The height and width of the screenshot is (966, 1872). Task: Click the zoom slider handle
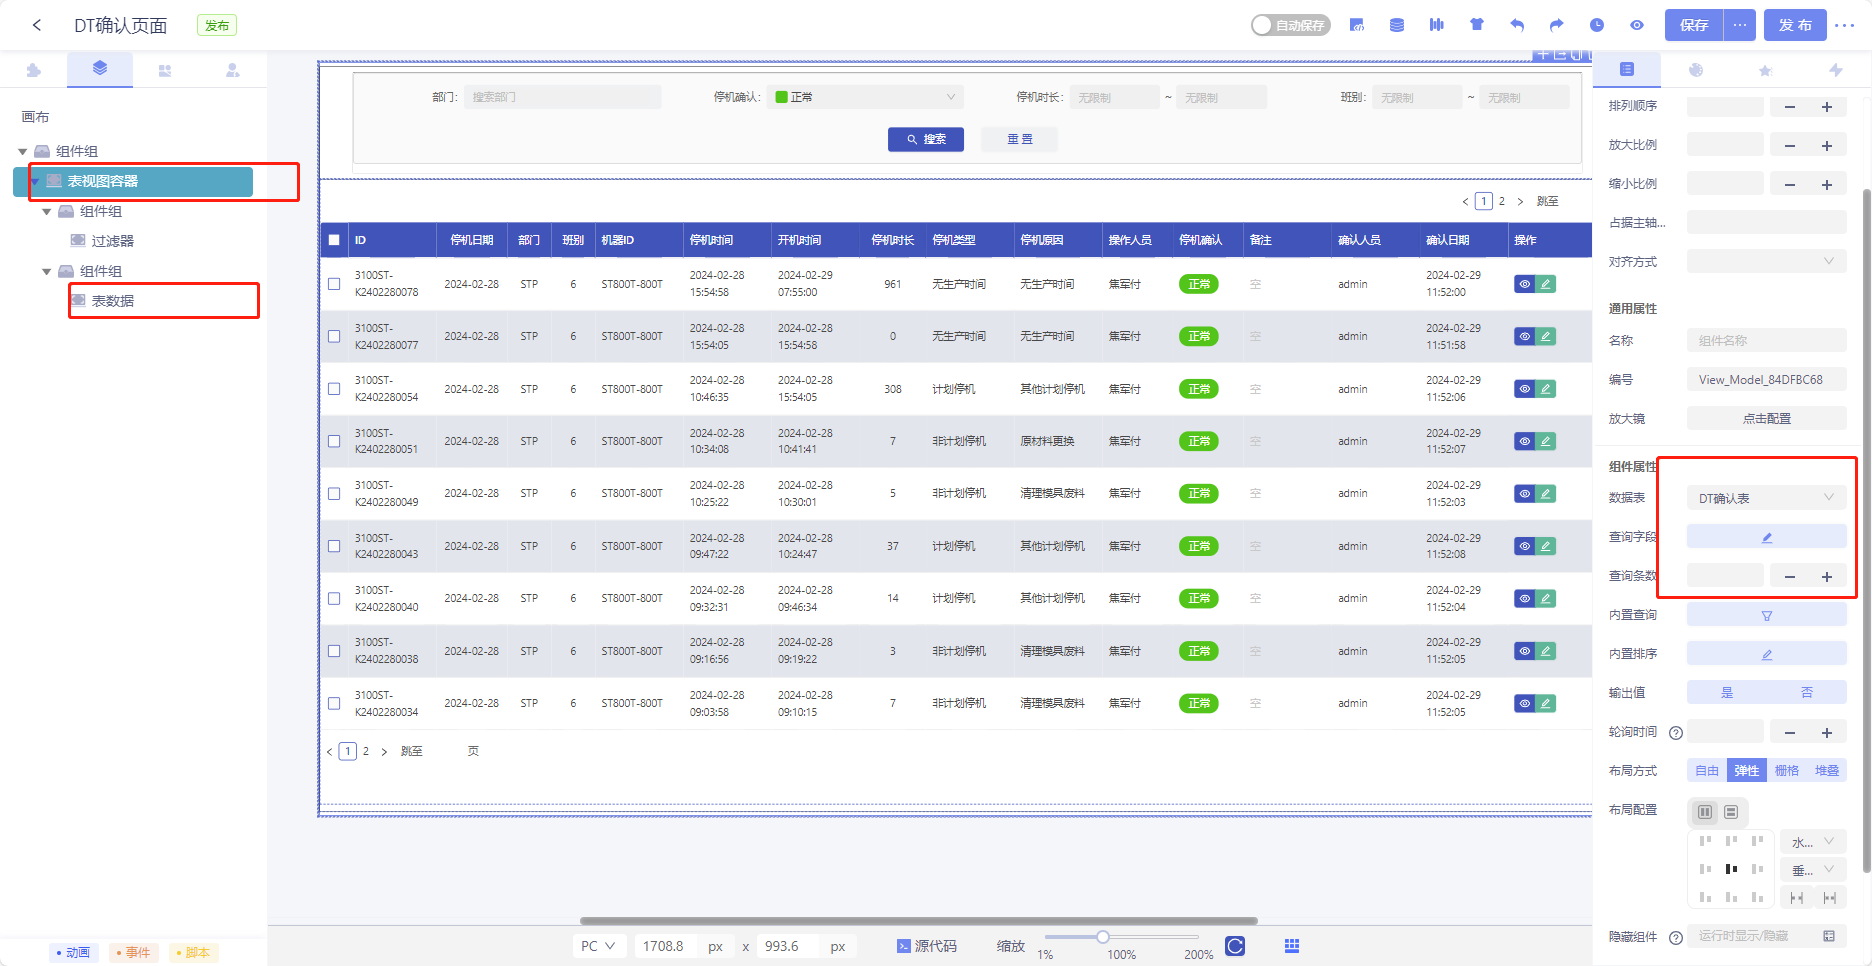1102,937
